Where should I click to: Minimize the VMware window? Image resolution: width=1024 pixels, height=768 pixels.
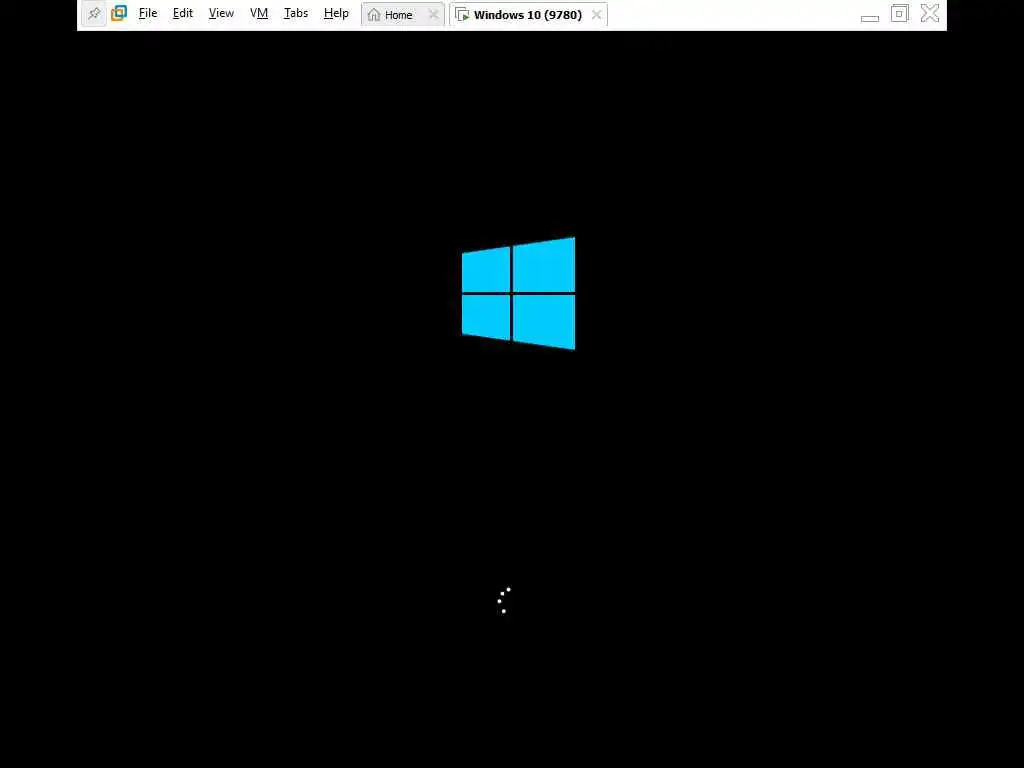pyautogui.click(x=870, y=18)
